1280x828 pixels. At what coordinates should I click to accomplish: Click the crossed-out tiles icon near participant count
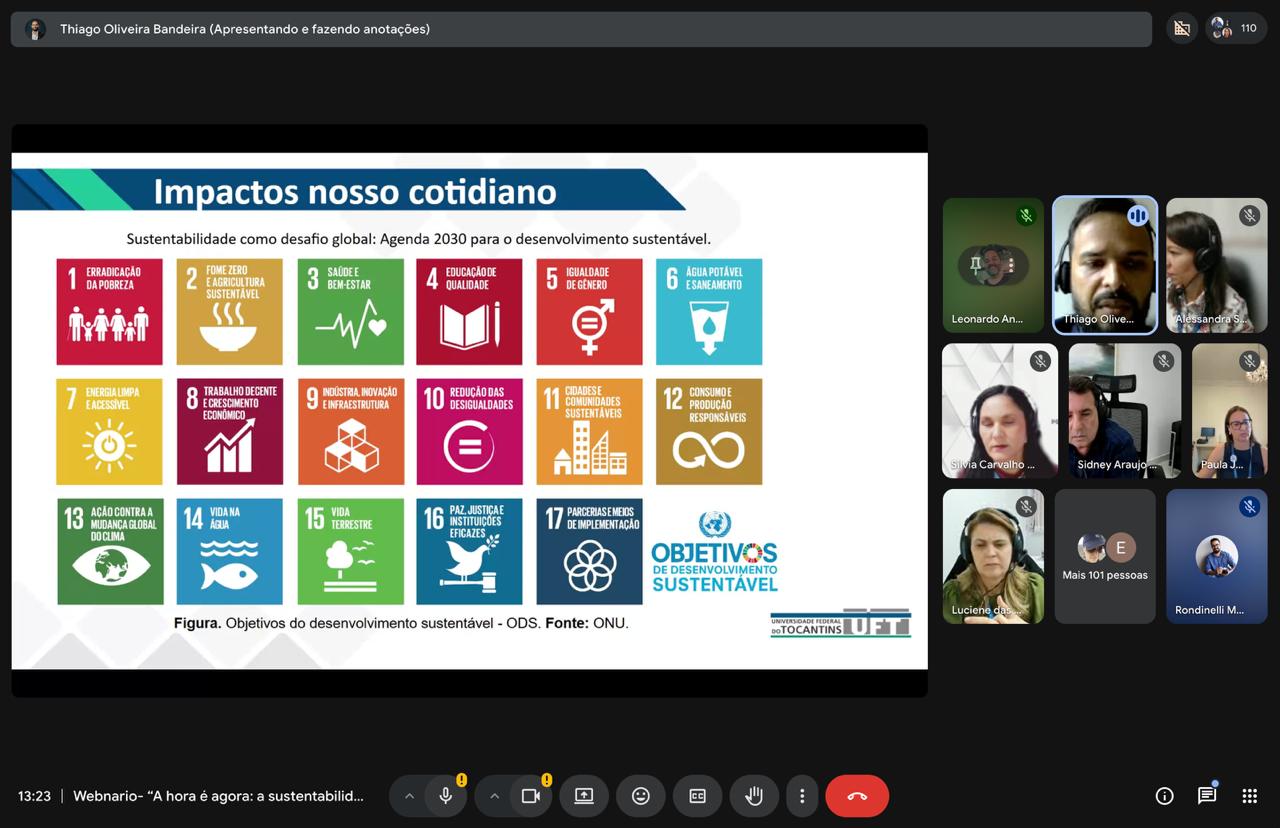[1181, 28]
